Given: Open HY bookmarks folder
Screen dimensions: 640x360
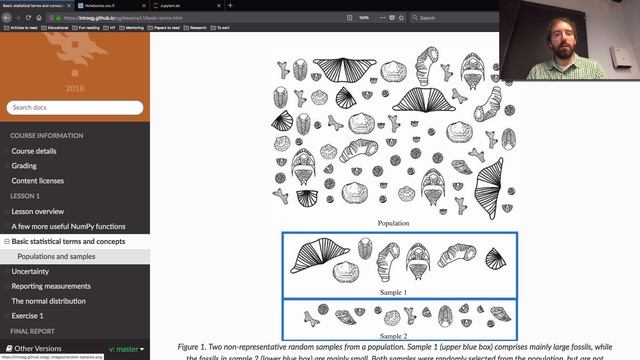Looking at the screenshot, I should tap(109, 28).
